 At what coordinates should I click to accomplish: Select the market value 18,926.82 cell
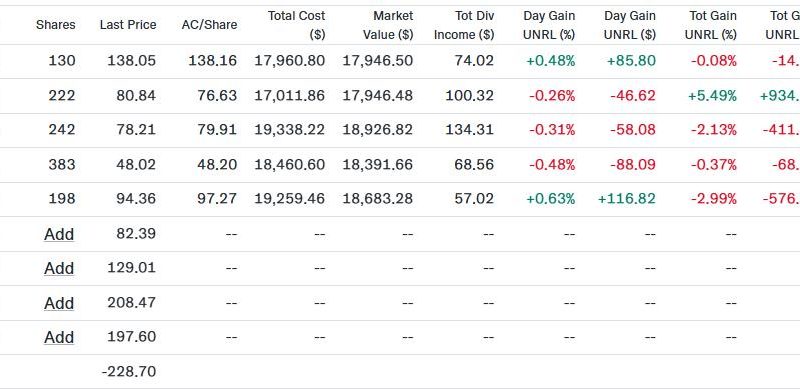pyautogui.click(x=378, y=130)
